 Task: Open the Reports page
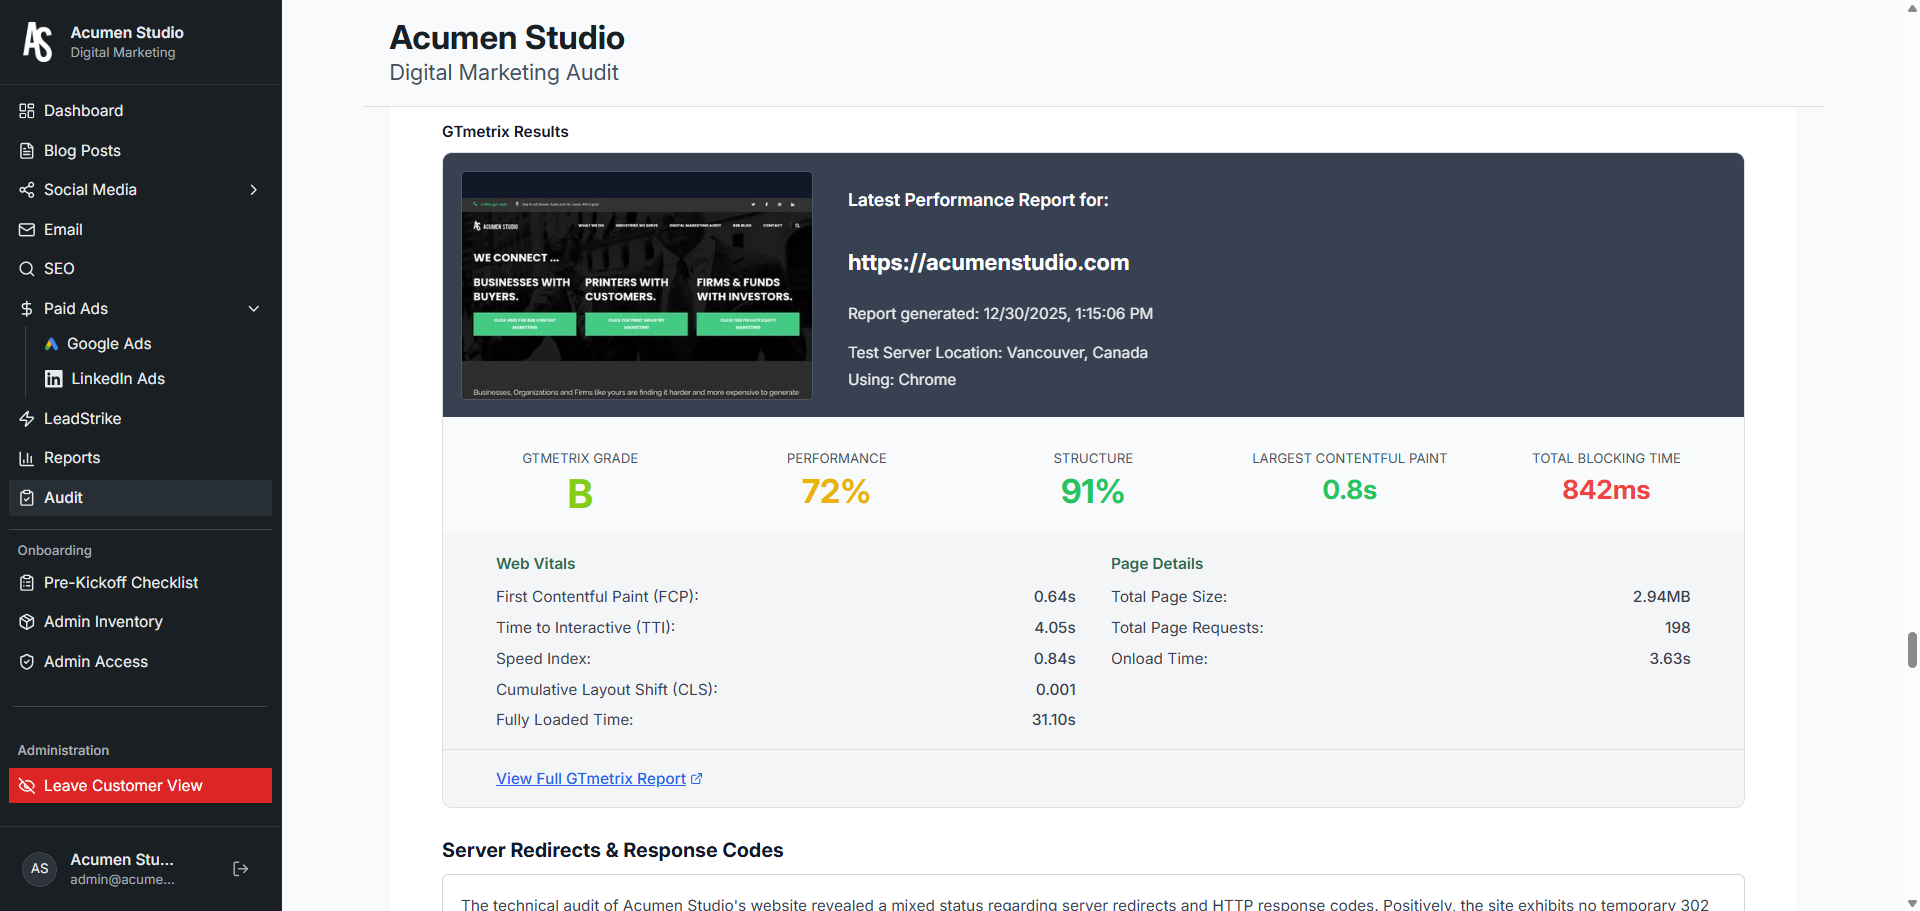coord(140,458)
